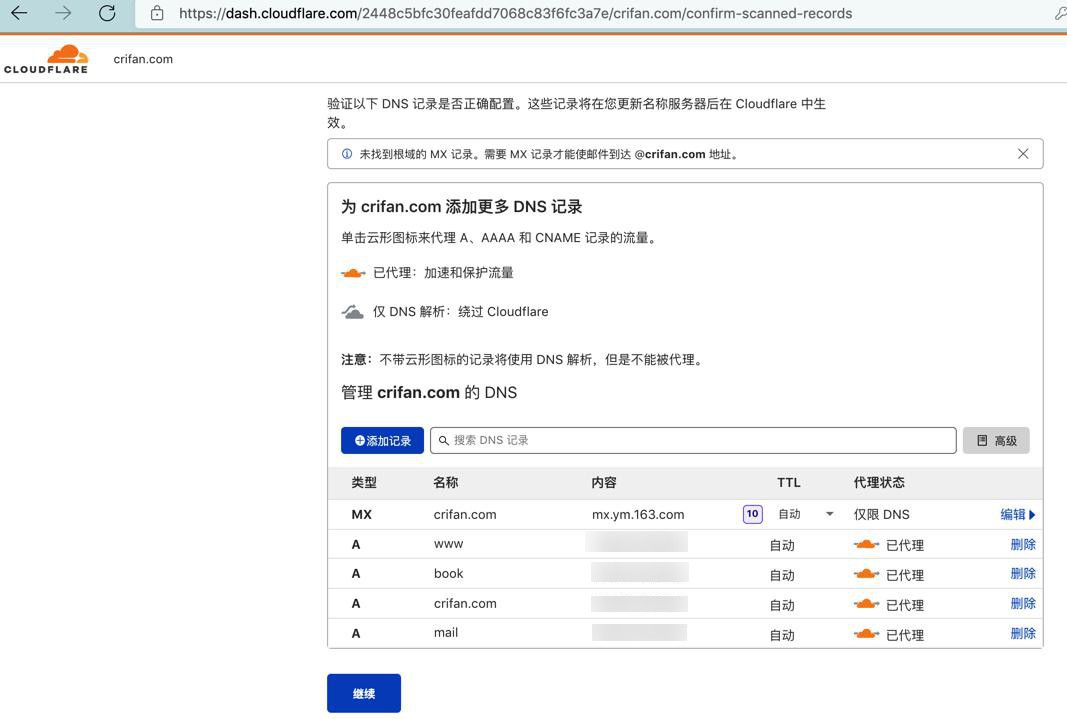Expand the MX record with 编辑

pos(1018,514)
